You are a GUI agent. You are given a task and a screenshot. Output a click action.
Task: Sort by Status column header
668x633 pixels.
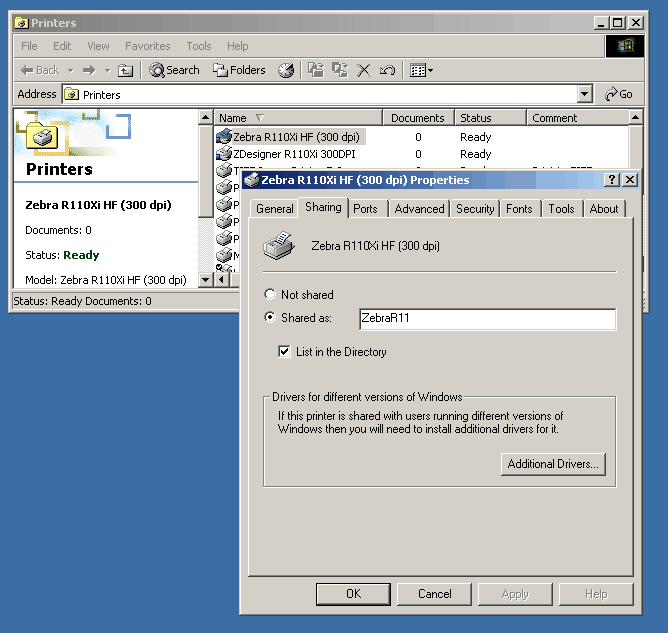coord(490,118)
